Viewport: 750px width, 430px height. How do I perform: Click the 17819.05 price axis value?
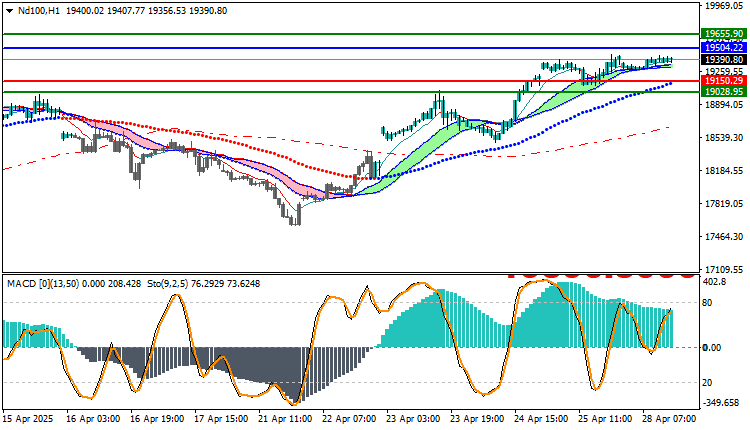click(724, 203)
